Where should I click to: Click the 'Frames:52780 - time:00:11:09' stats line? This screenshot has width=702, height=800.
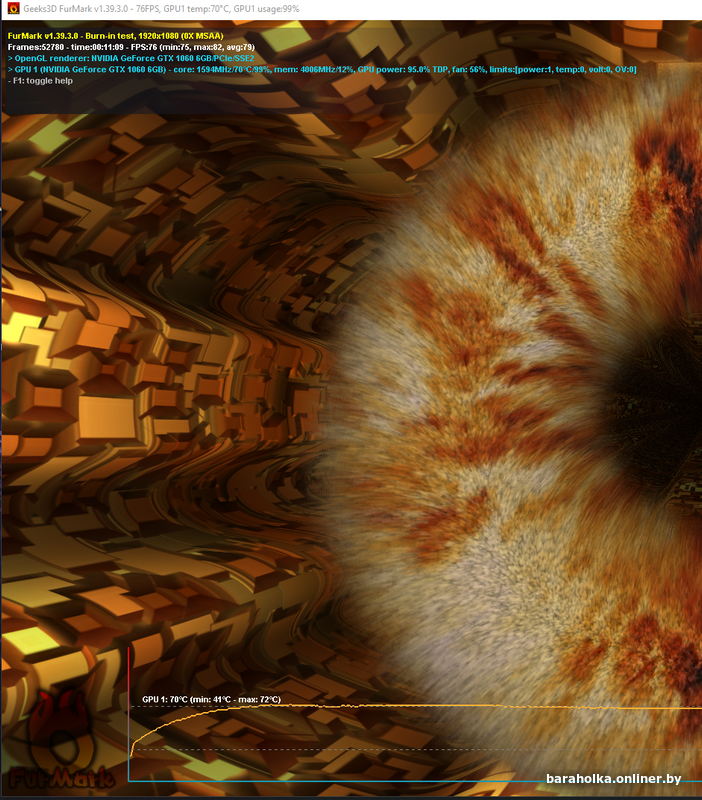[131, 47]
